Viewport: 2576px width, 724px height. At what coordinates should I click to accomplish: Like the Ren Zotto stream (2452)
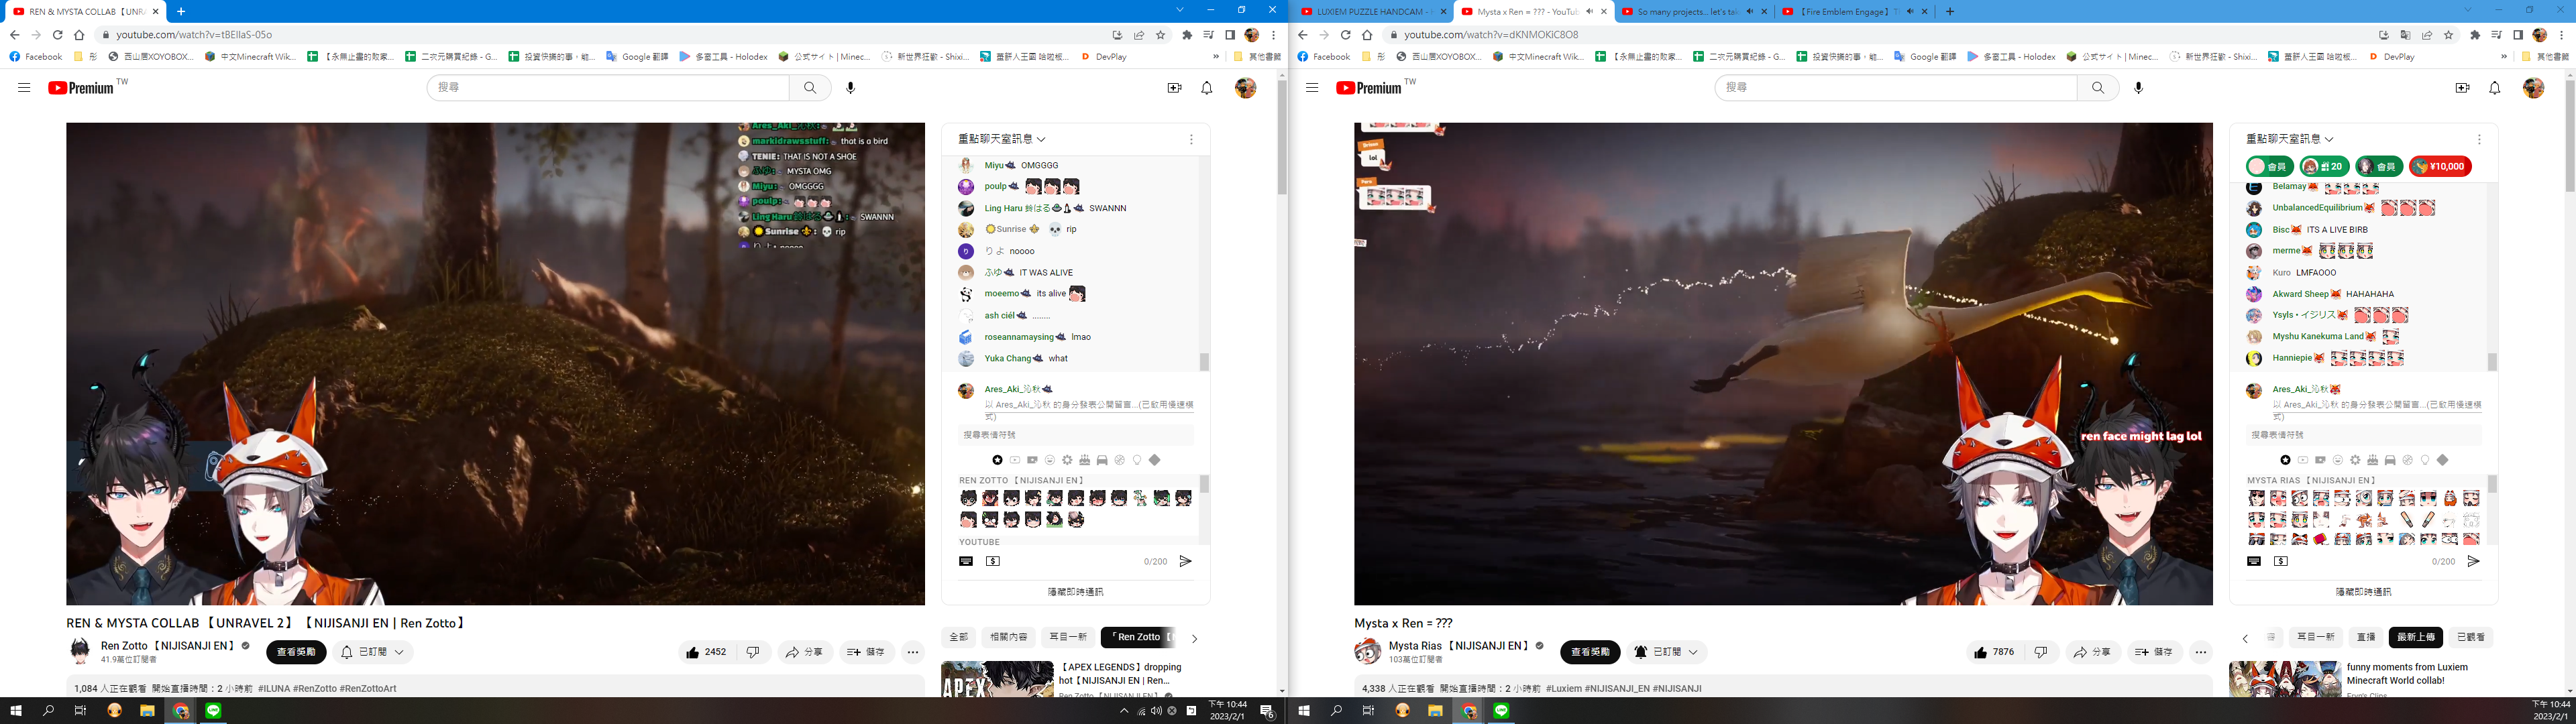click(707, 652)
